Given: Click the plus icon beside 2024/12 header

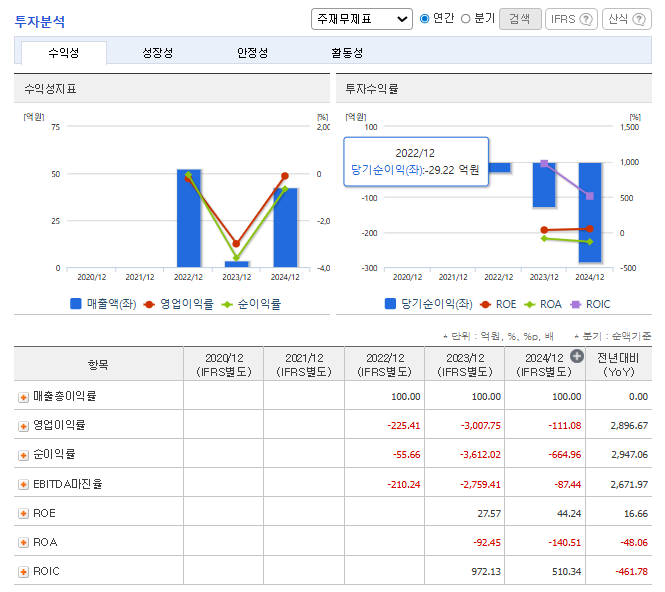Looking at the screenshot, I should pos(576,356).
